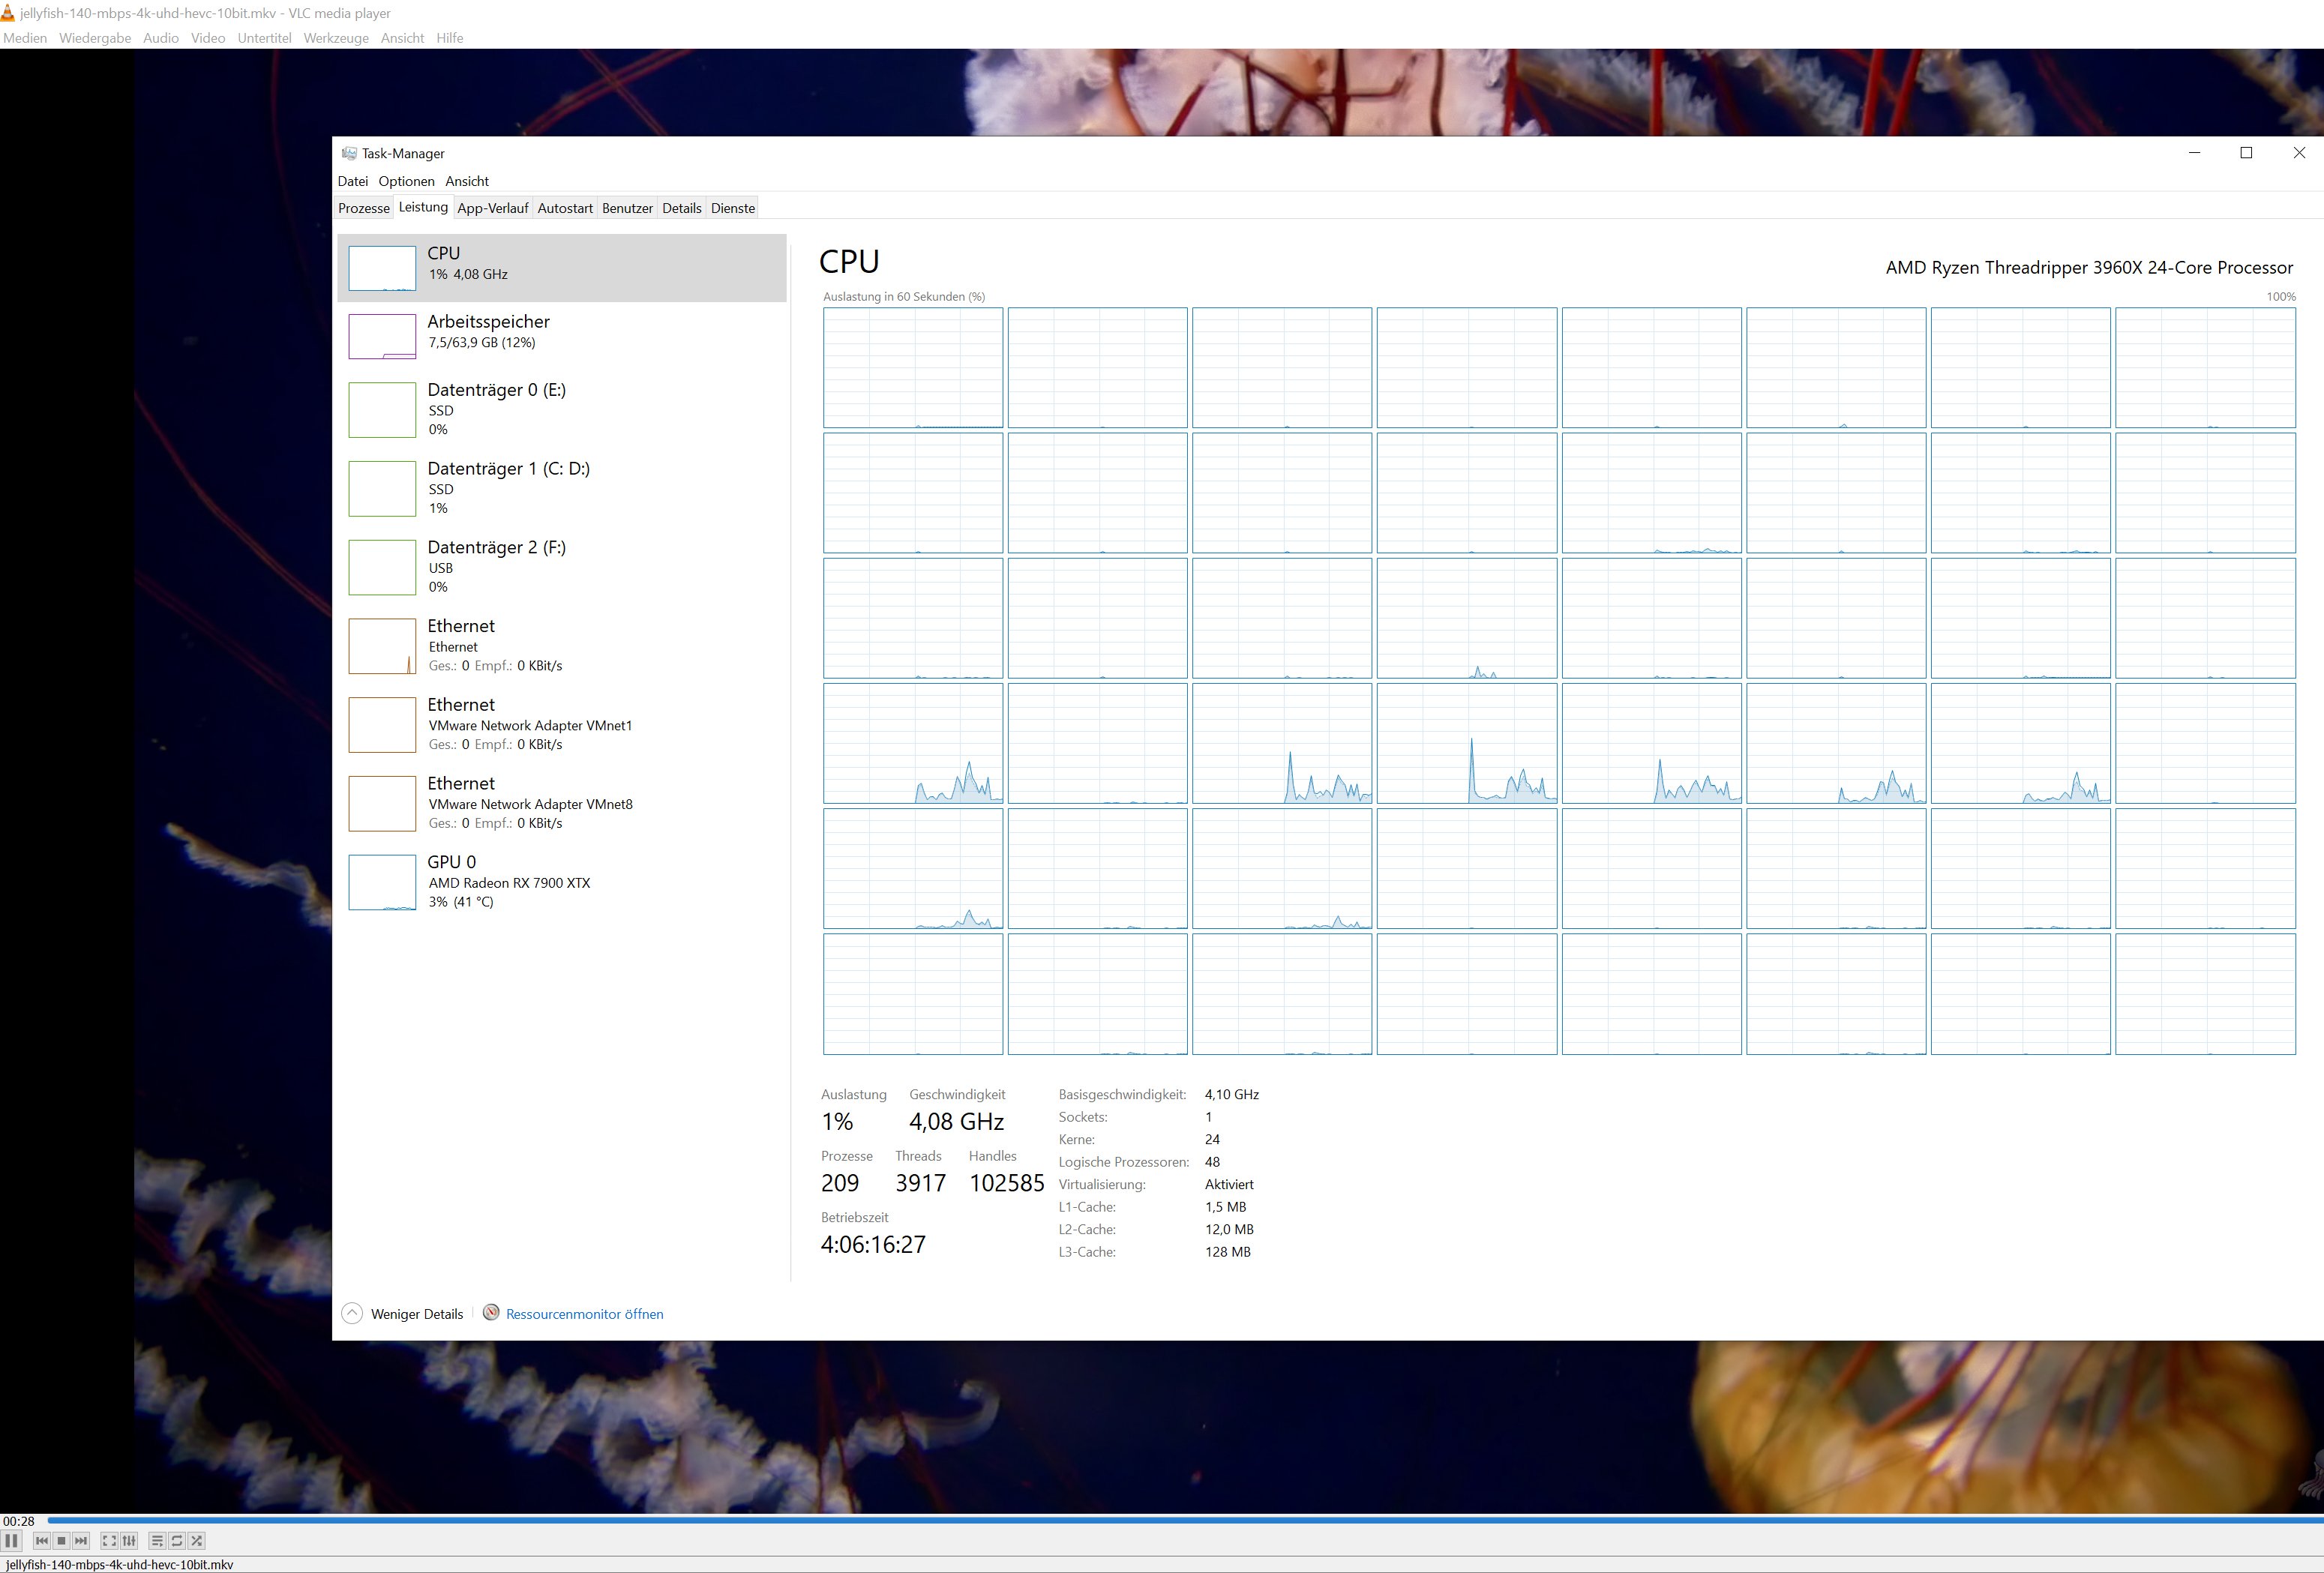
Task: Open the Dienste tab
Action: pos(732,208)
